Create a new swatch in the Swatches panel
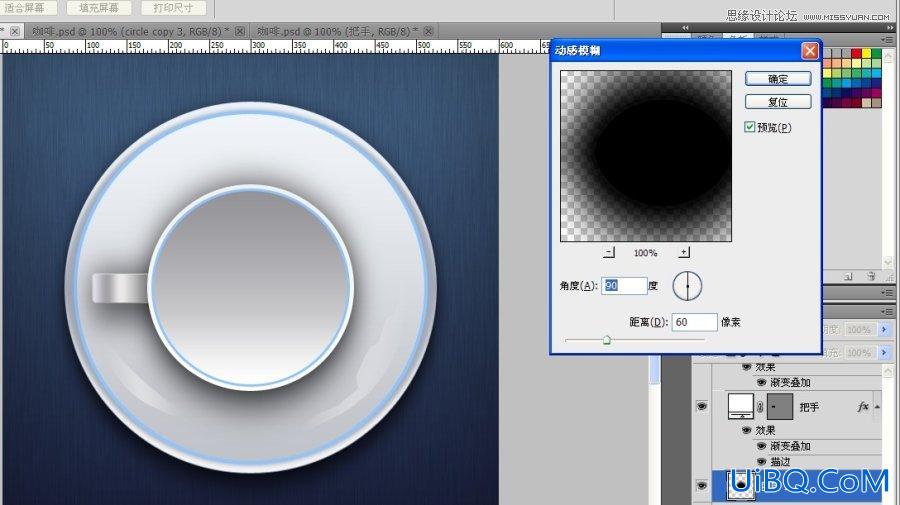This screenshot has width=900, height=505. pyautogui.click(x=848, y=277)
